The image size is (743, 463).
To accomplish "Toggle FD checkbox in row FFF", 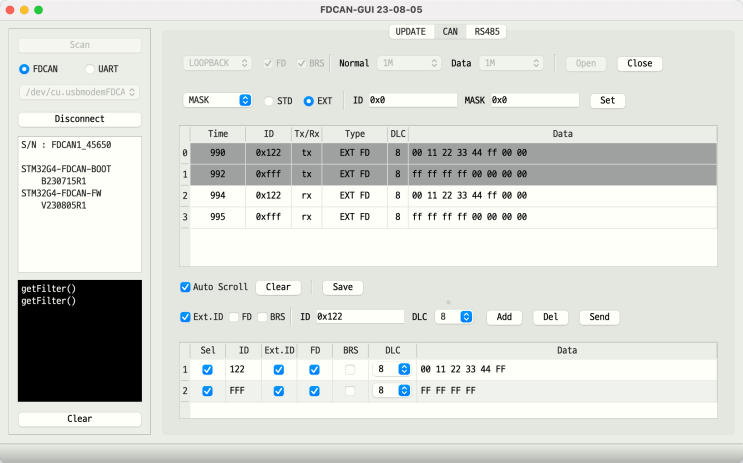I will point(315,391).
